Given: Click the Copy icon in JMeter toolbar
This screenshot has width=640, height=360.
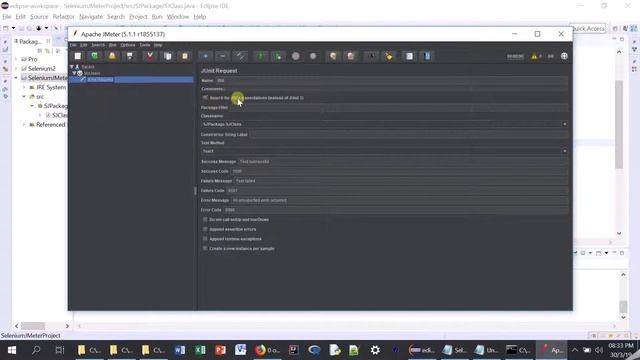Looking at the screenshot, I should pyautogui.click(x=167, y=56).
